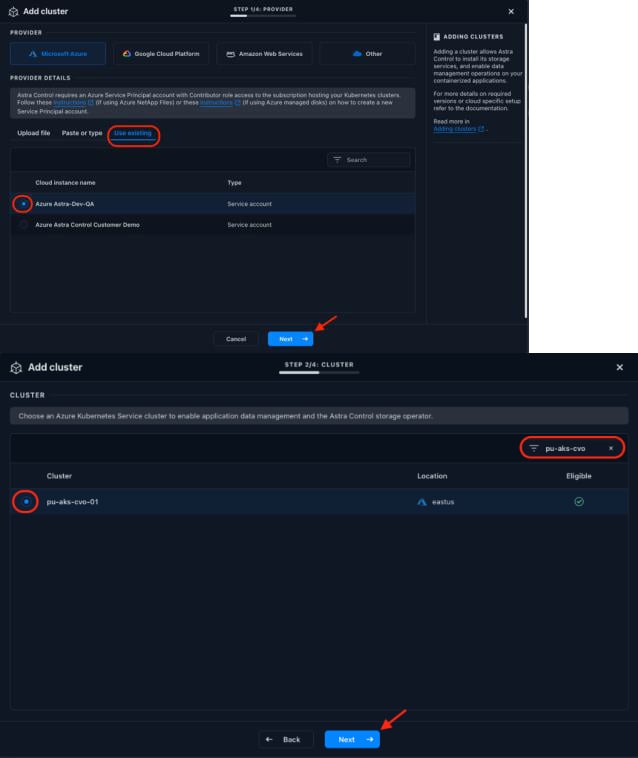Click Cancel in the provider step
Image resolution: width=638 pixels, height=758 pixels.
[236, 339]
